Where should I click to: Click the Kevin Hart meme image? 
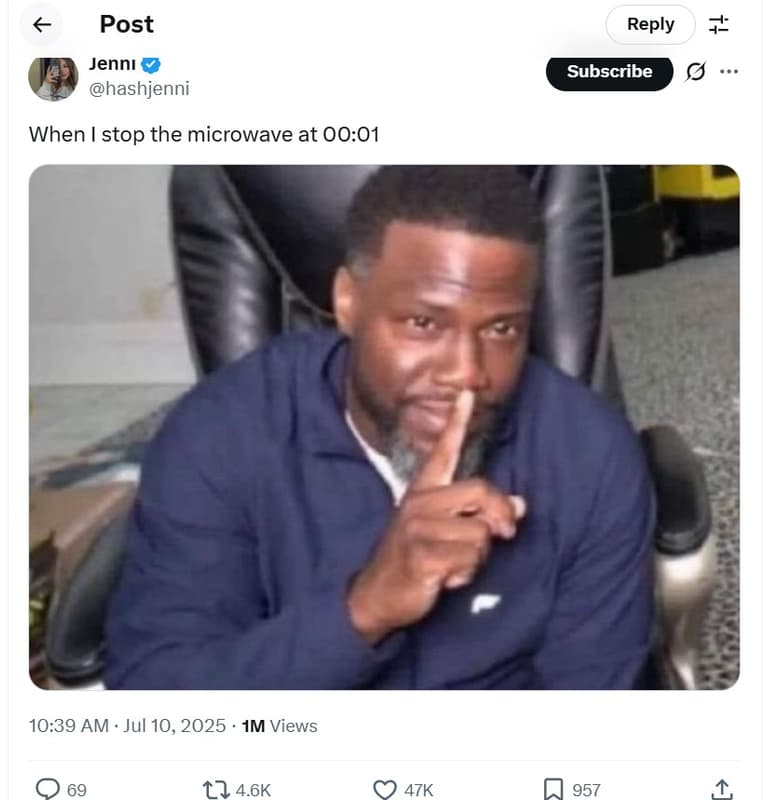pos(383,430)
